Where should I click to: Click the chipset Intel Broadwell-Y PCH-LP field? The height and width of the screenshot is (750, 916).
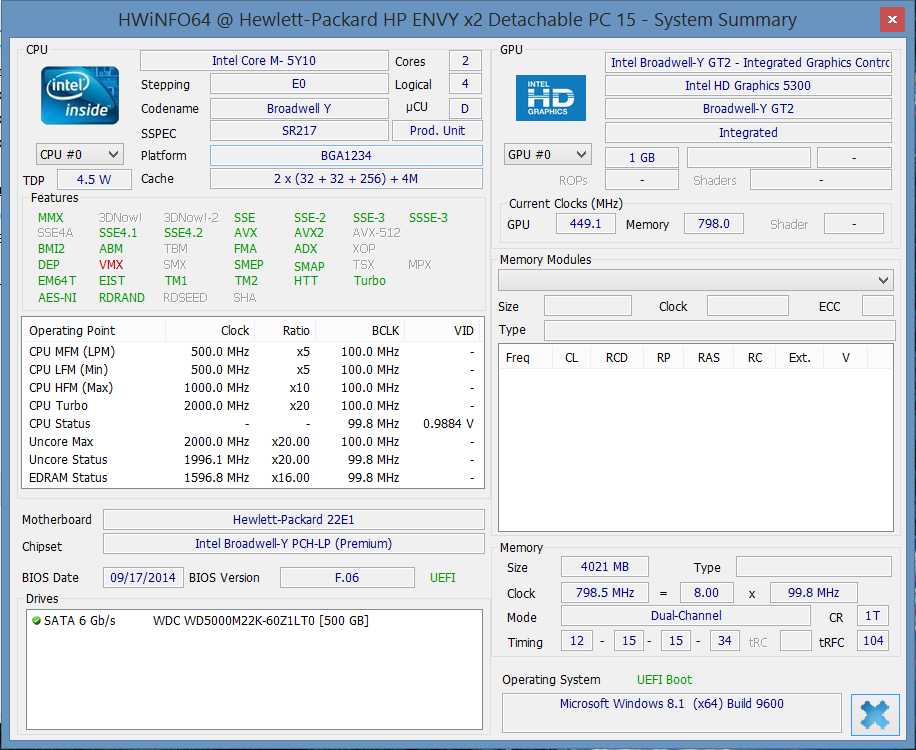click(x=294, y=543)
